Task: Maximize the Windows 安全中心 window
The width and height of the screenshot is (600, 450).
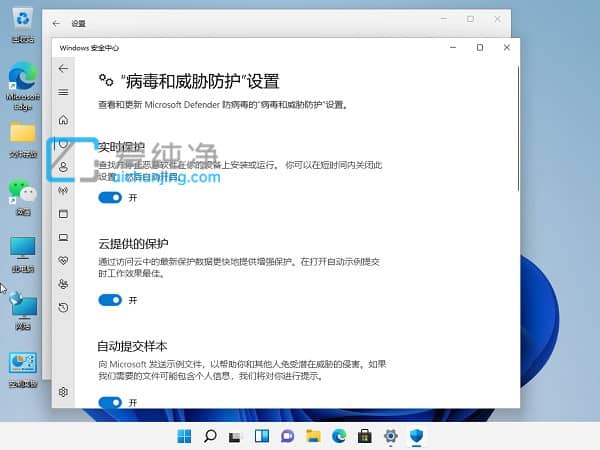Action: 480,47
